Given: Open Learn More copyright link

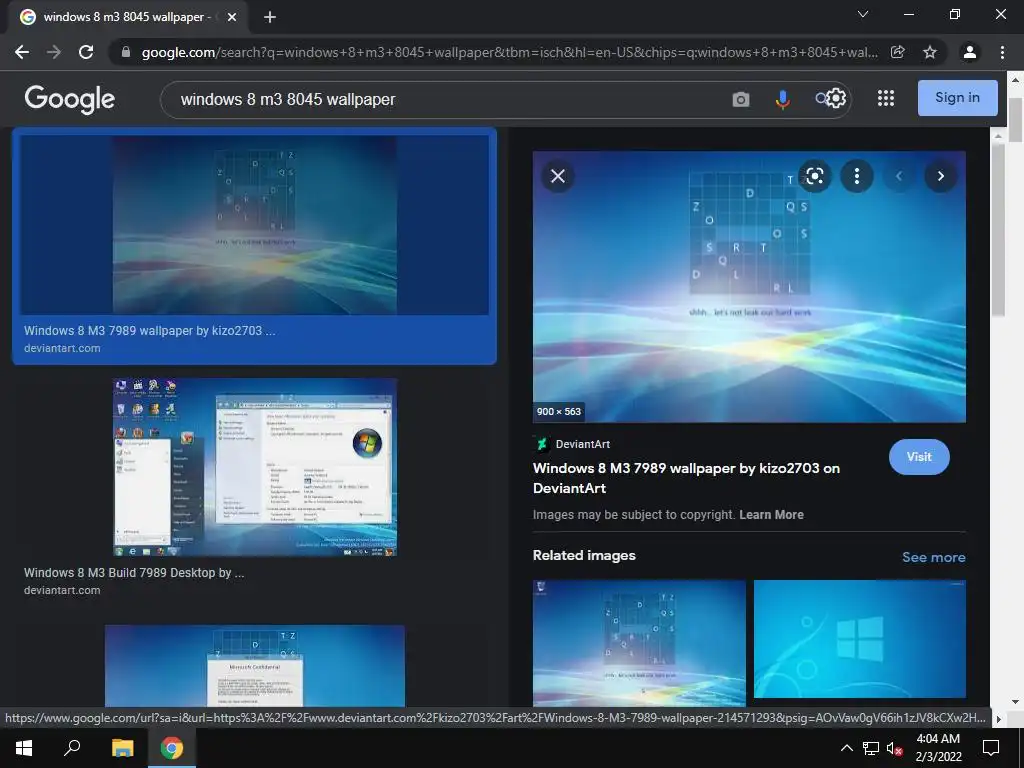Looking at the screenshot, I should (771, 515).
